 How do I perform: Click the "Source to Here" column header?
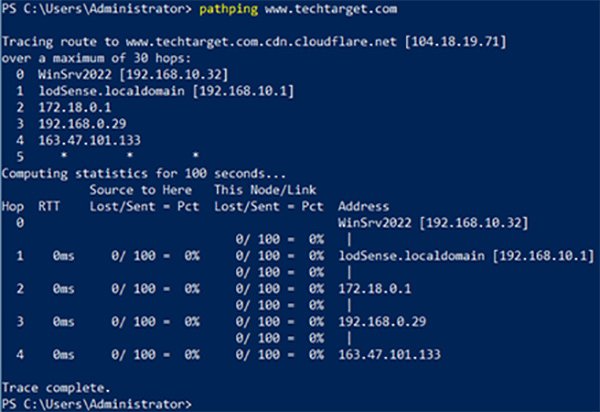point(136,191)
